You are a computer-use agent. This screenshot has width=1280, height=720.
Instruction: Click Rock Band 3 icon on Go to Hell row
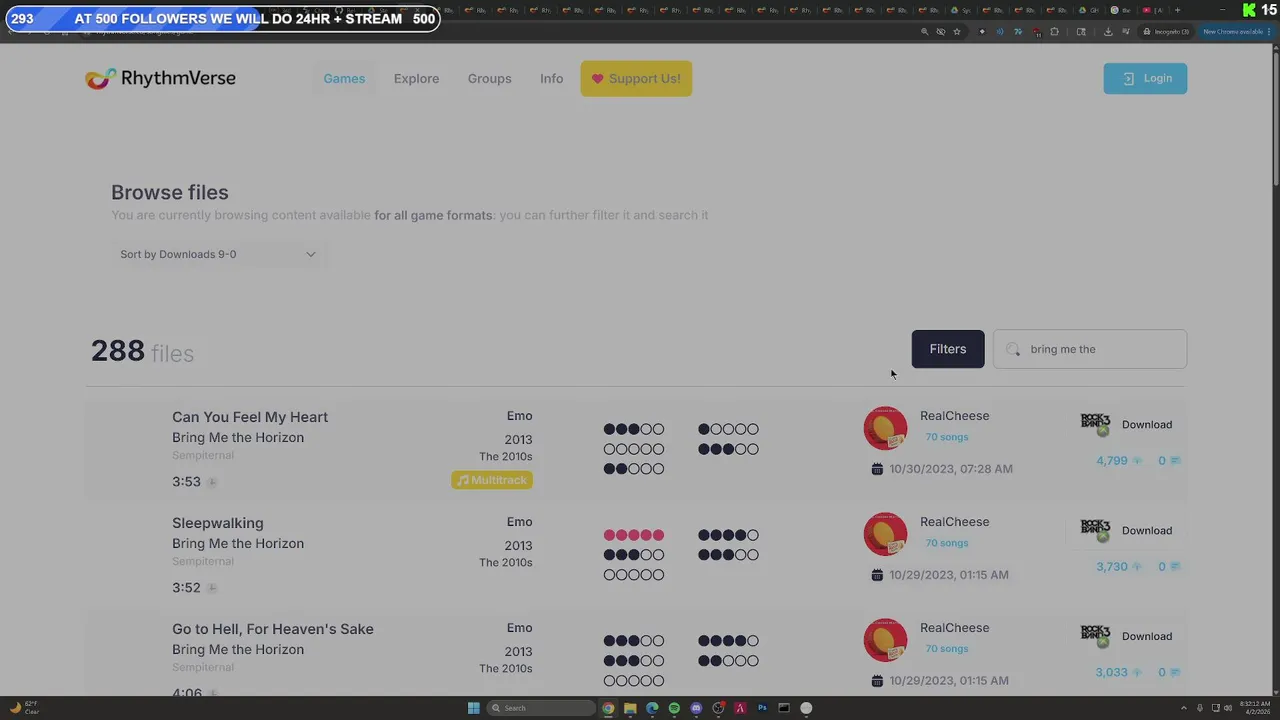1096,636
